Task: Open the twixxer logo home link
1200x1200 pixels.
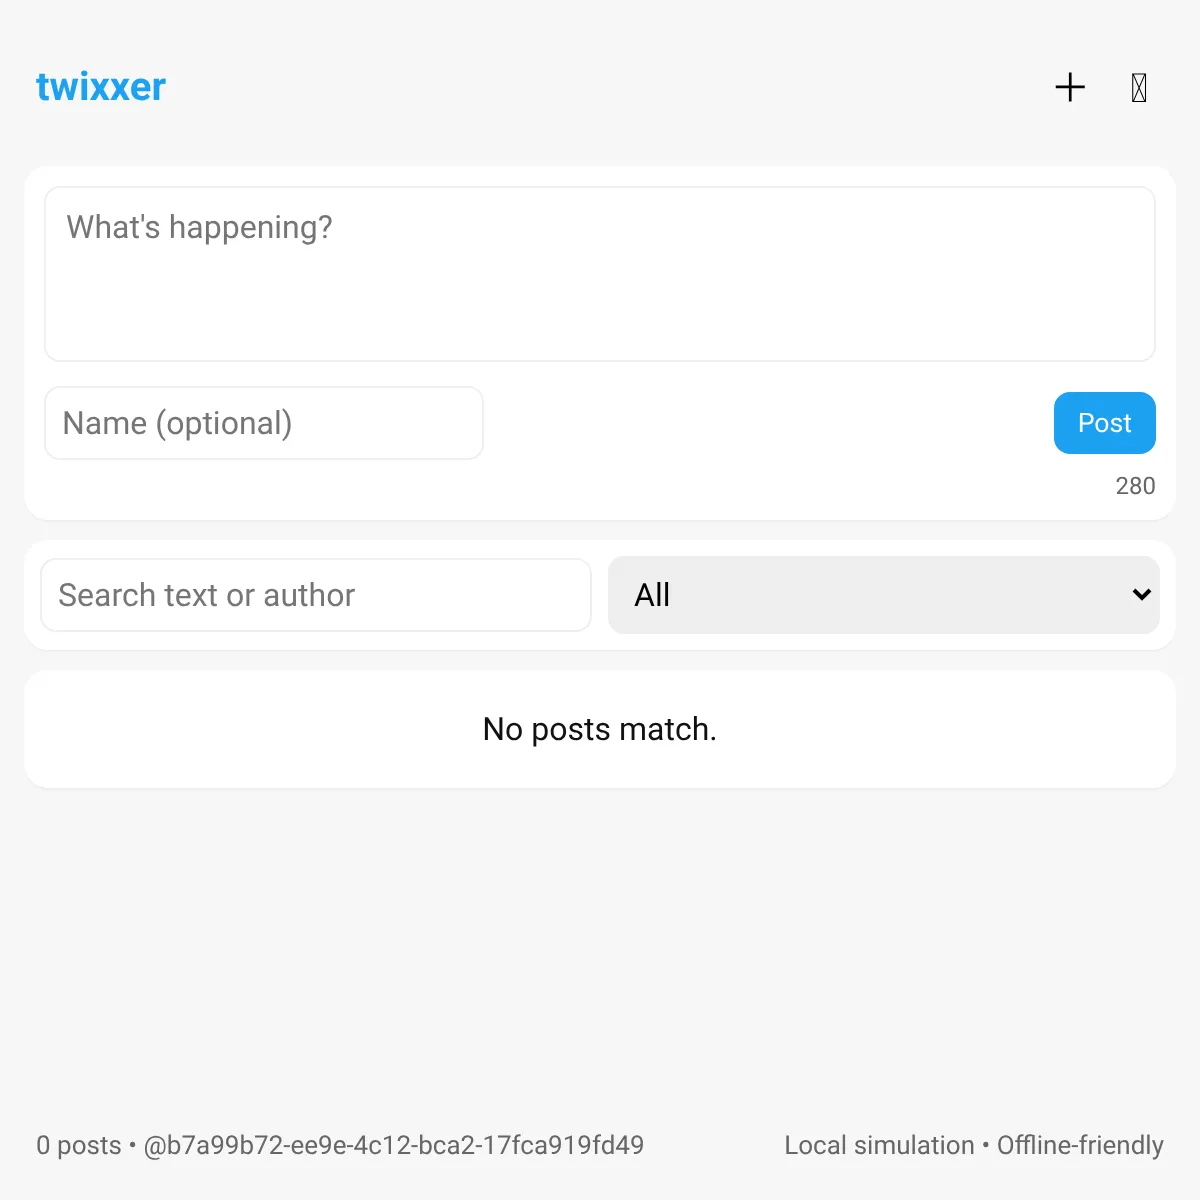Action: coord(101,87)
